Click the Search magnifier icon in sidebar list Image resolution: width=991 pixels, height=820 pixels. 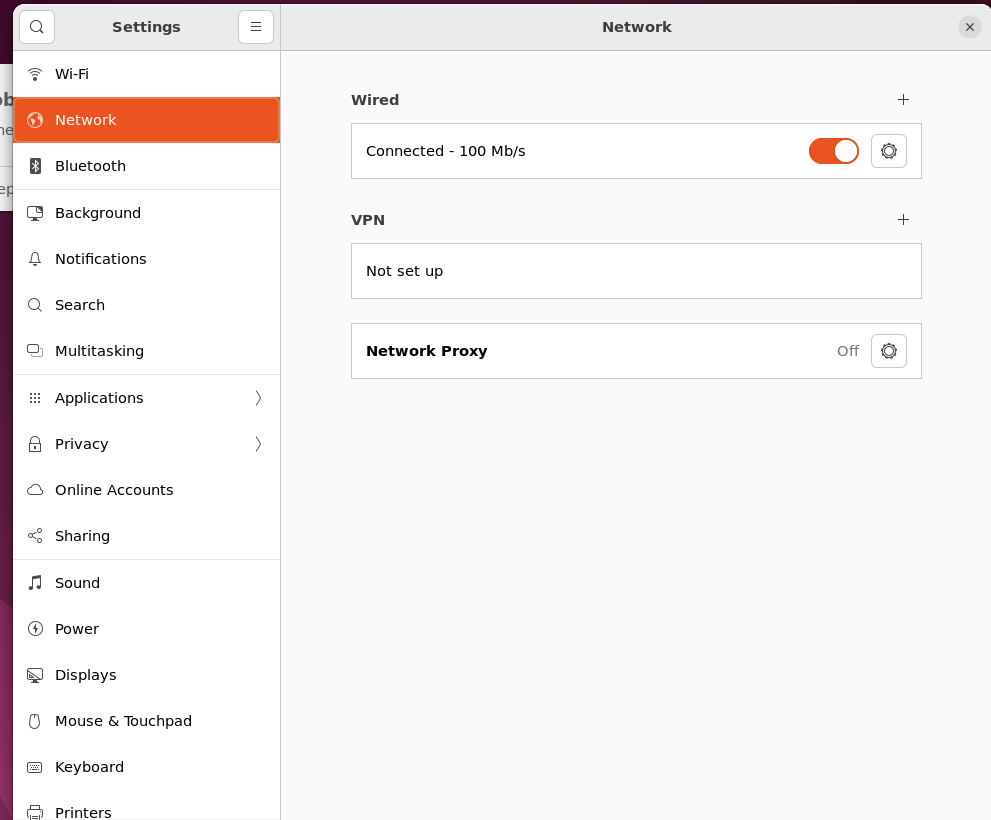tap(35, 305)
